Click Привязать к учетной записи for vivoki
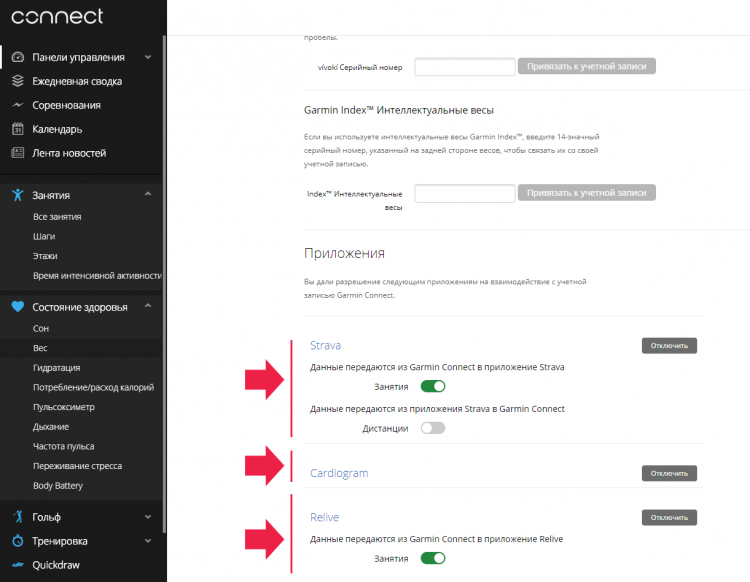 tap(586, 66)
